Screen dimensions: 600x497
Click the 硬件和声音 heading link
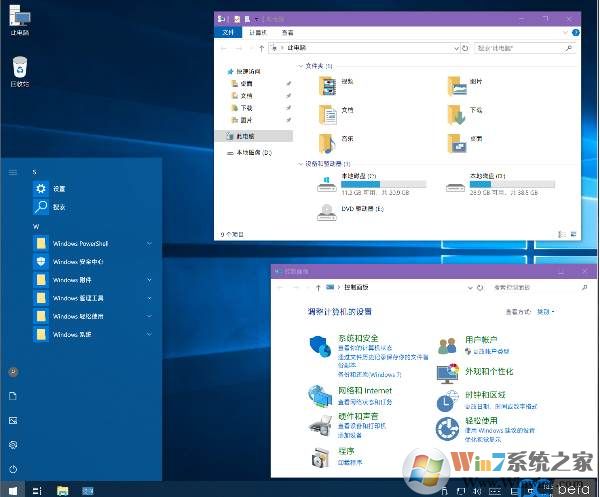tap(358, 415)
